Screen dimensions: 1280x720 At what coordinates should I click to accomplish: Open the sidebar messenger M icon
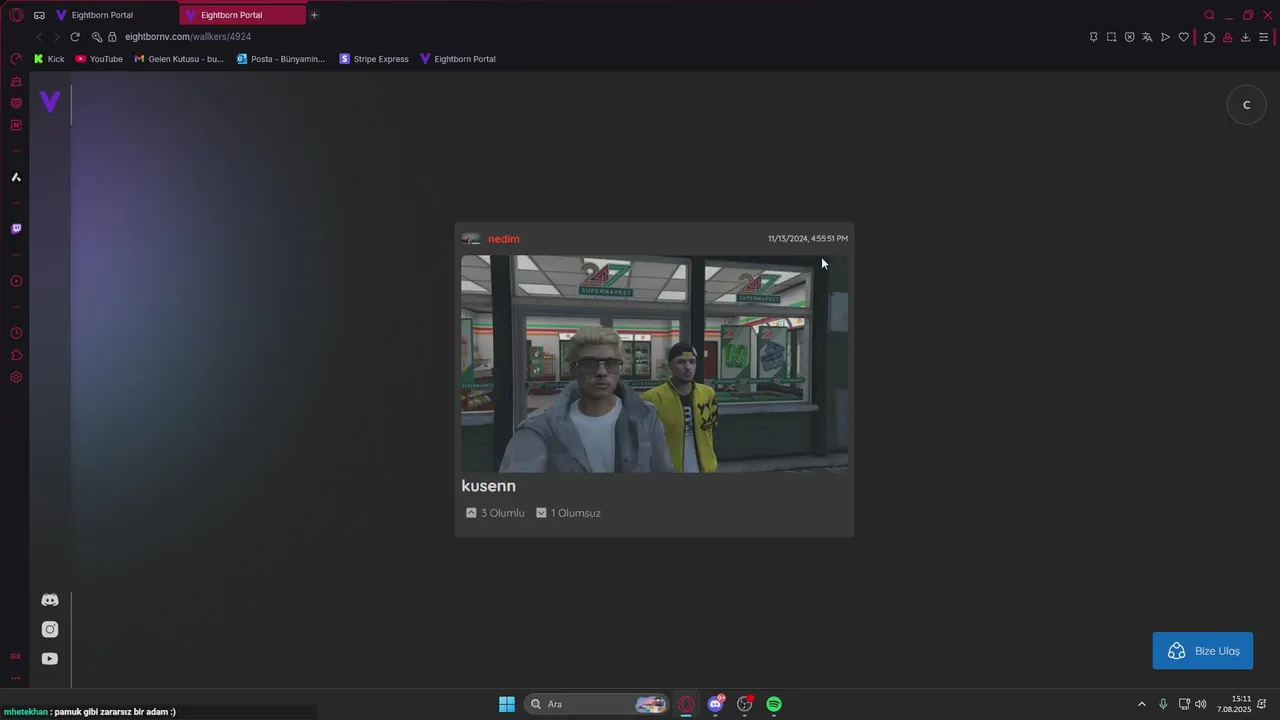pyautogui.click(x=16, y=125)
